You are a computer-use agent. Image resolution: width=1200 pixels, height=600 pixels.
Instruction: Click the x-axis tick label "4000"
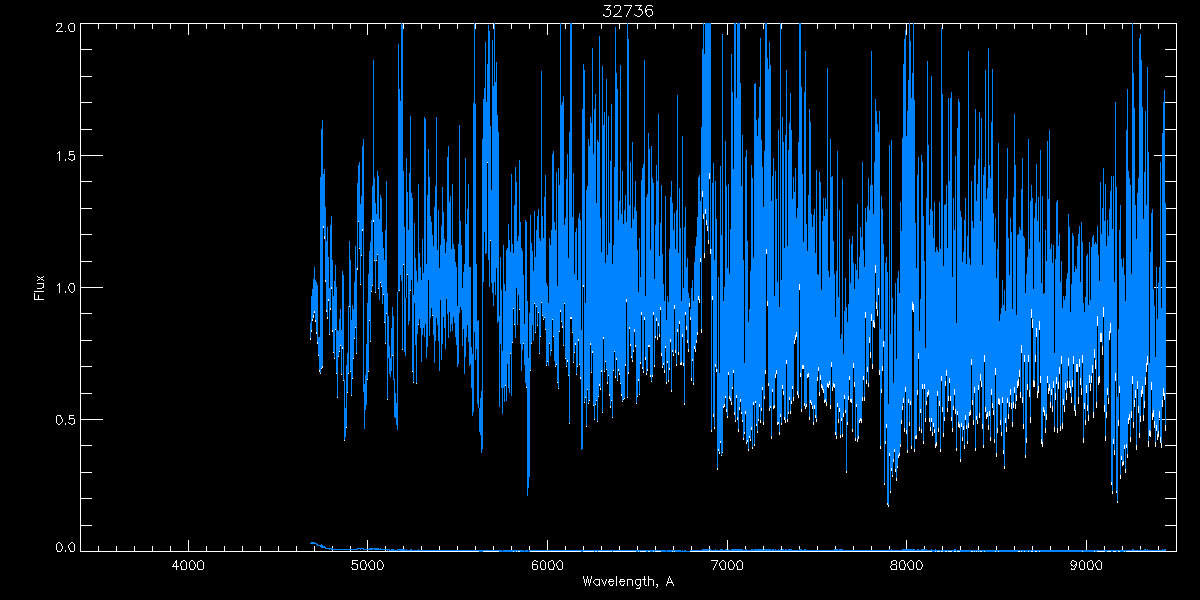(x=189, y=565)
